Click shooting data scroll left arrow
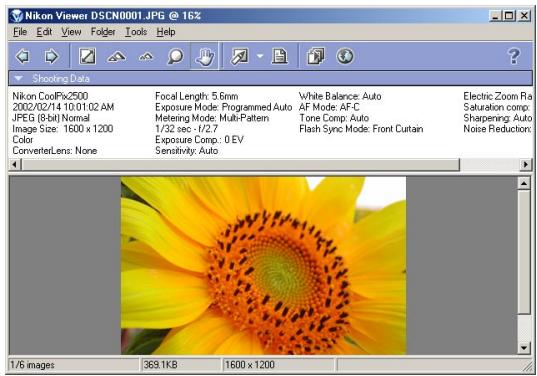Screen dimensions: 537x376 (14, 165)
